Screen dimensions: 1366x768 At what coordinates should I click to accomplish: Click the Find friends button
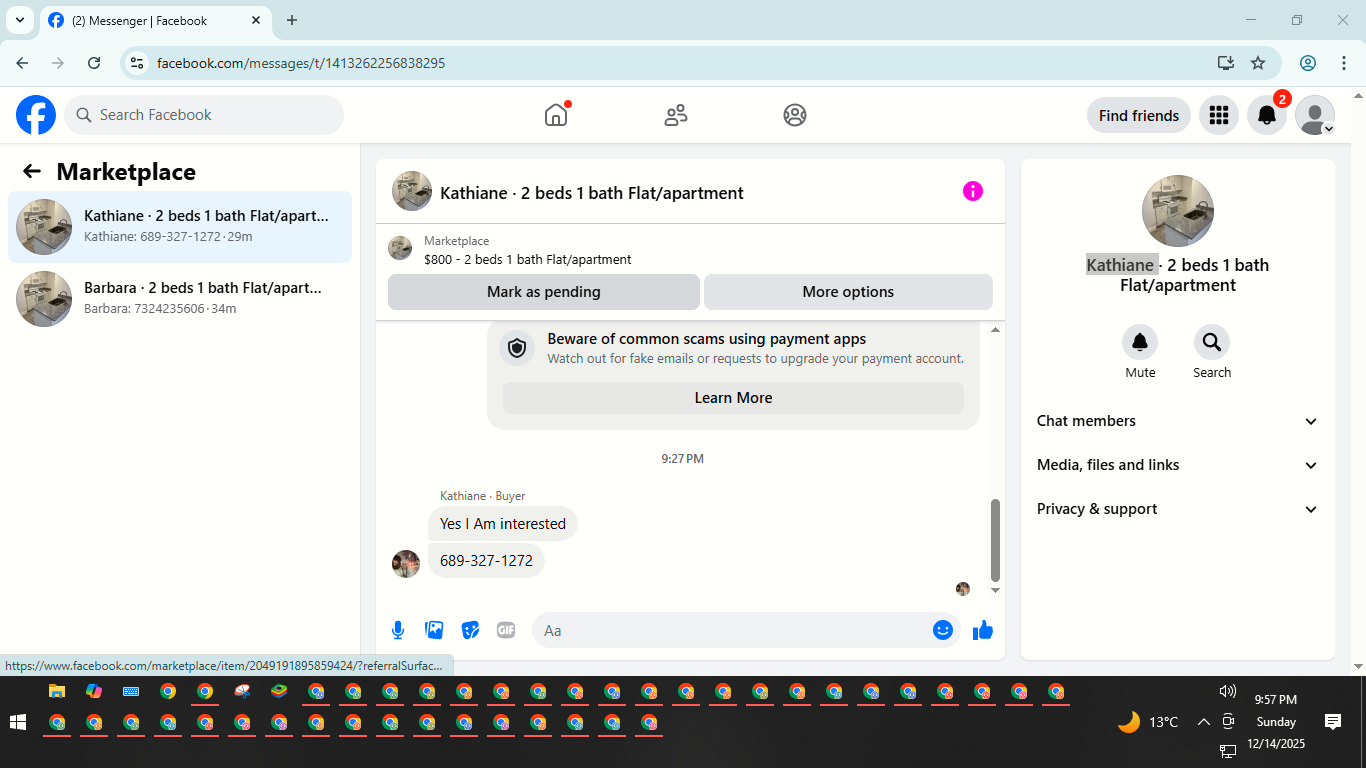coord(1139,115)
